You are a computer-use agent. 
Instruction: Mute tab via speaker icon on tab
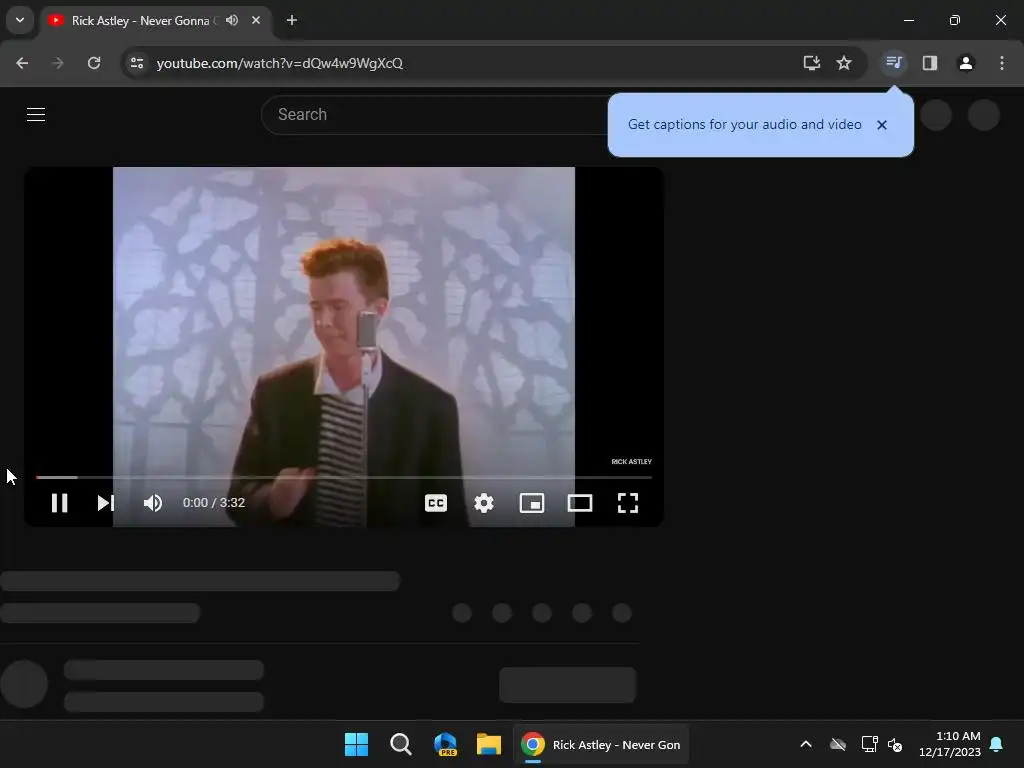232,20
